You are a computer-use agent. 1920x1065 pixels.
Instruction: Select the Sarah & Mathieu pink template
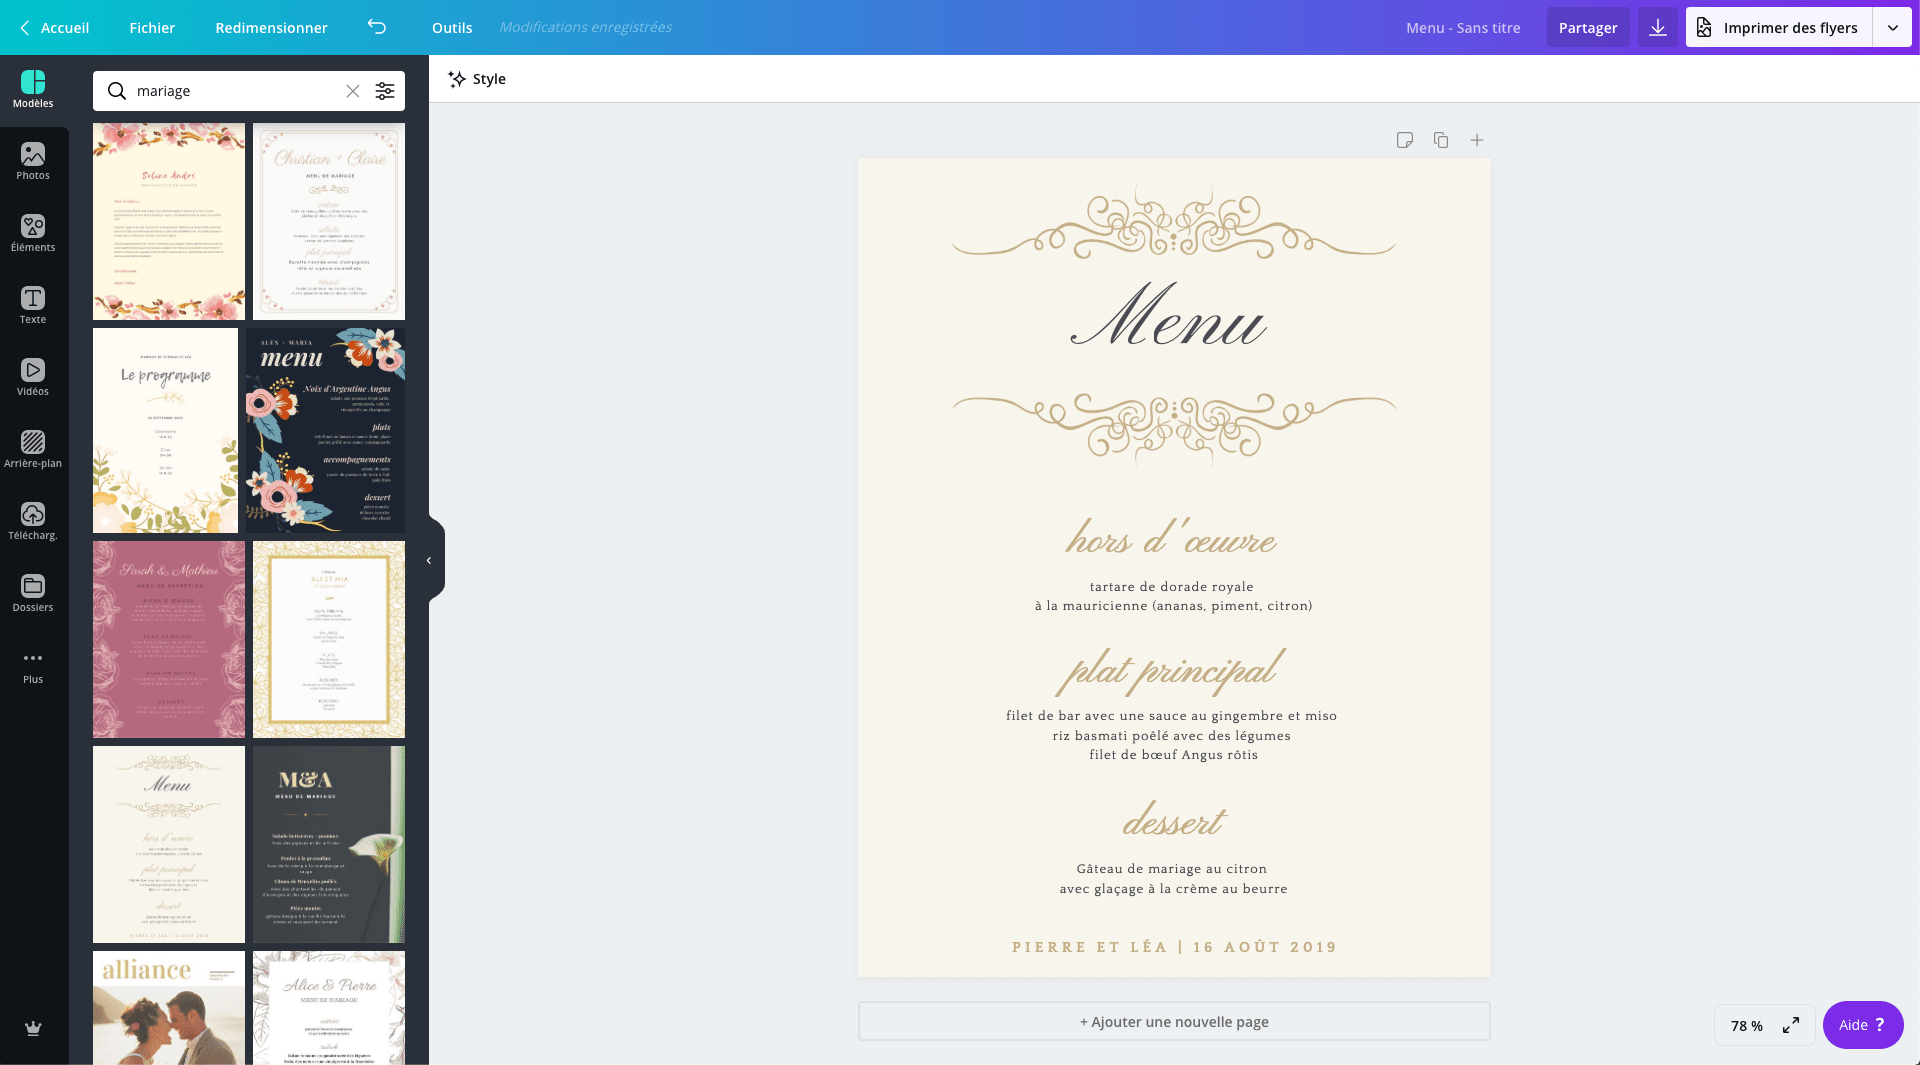click(169, 639)
